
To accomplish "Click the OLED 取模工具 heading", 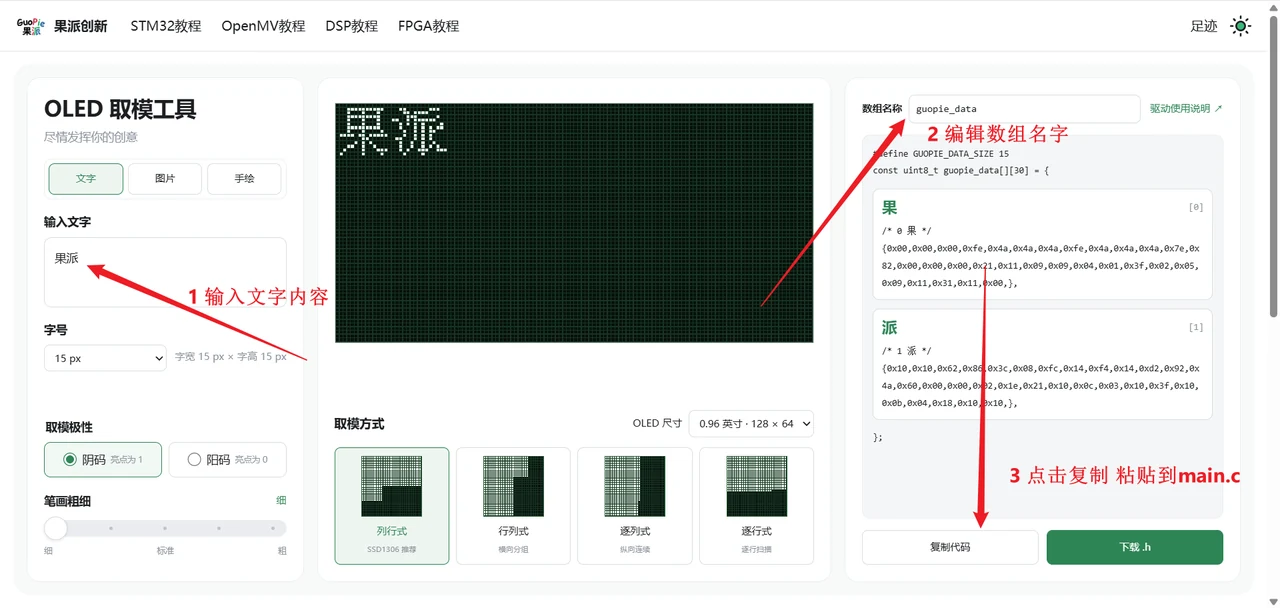I will [120, 109].
